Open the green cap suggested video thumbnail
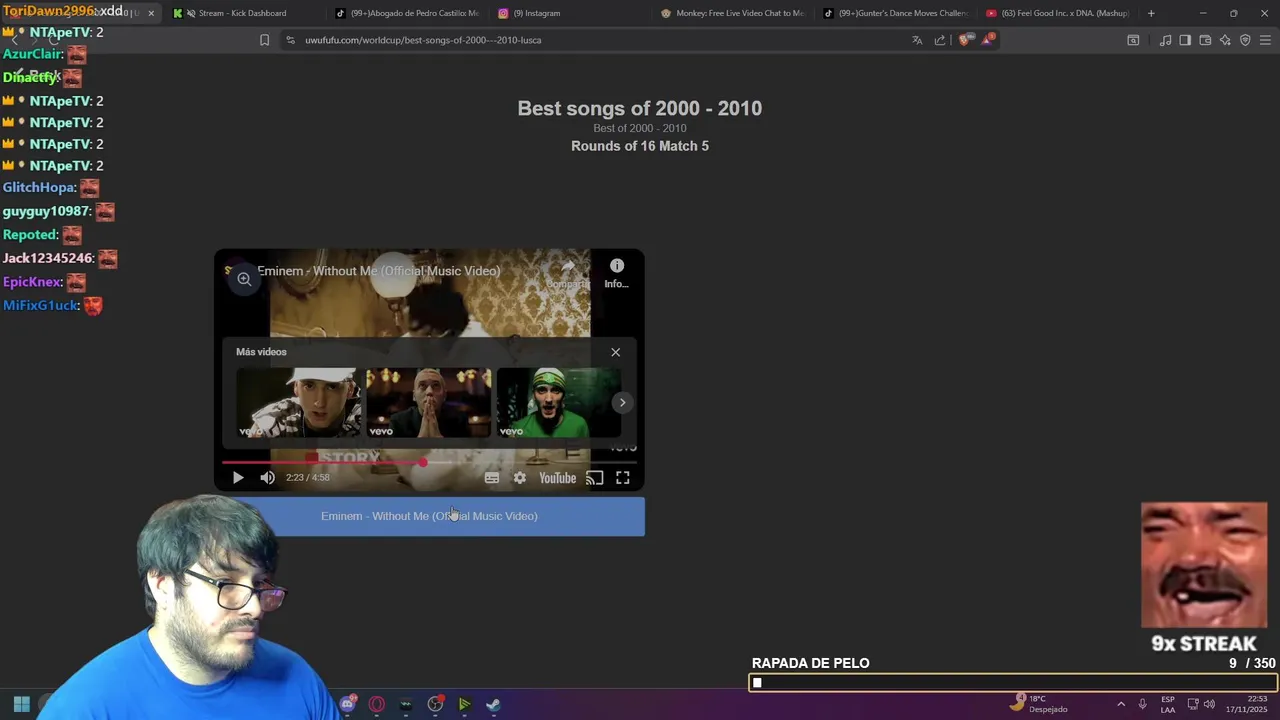Screen dimensions: 1280x720 tap(558, 403)
